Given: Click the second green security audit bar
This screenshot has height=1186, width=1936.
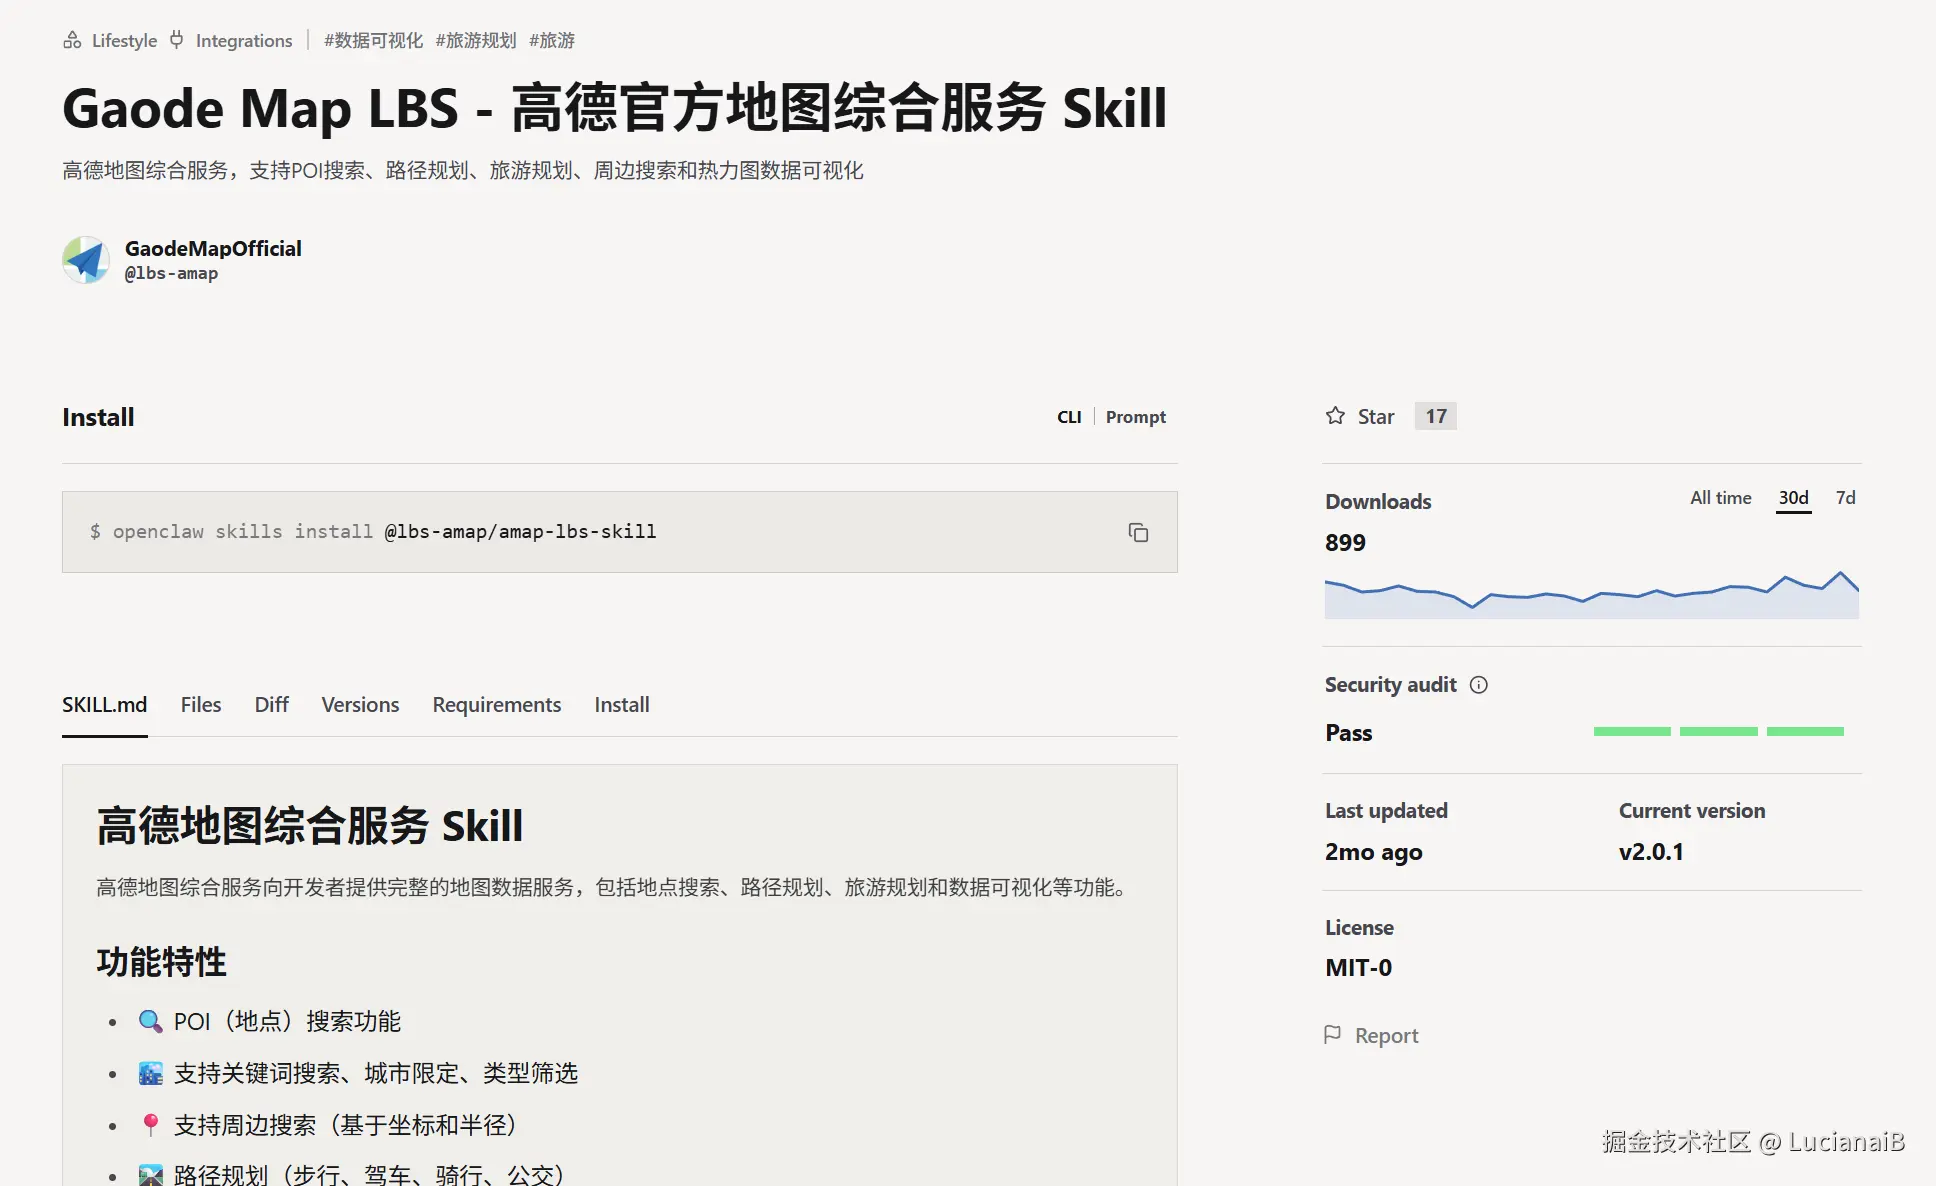Looking at the screenshot, I should (x=1718, y=732).
